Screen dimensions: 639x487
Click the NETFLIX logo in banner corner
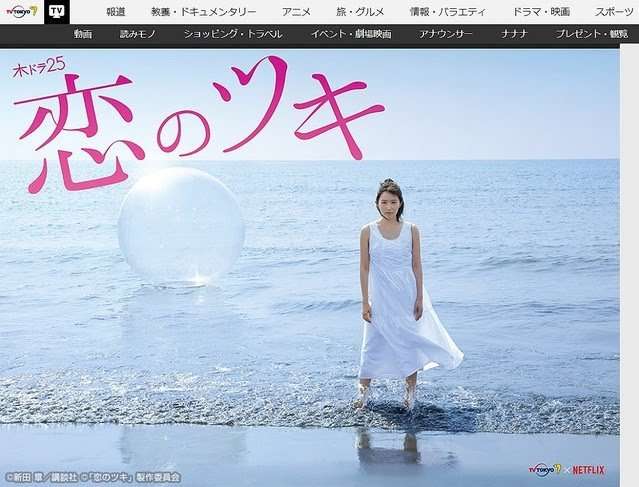588,470
